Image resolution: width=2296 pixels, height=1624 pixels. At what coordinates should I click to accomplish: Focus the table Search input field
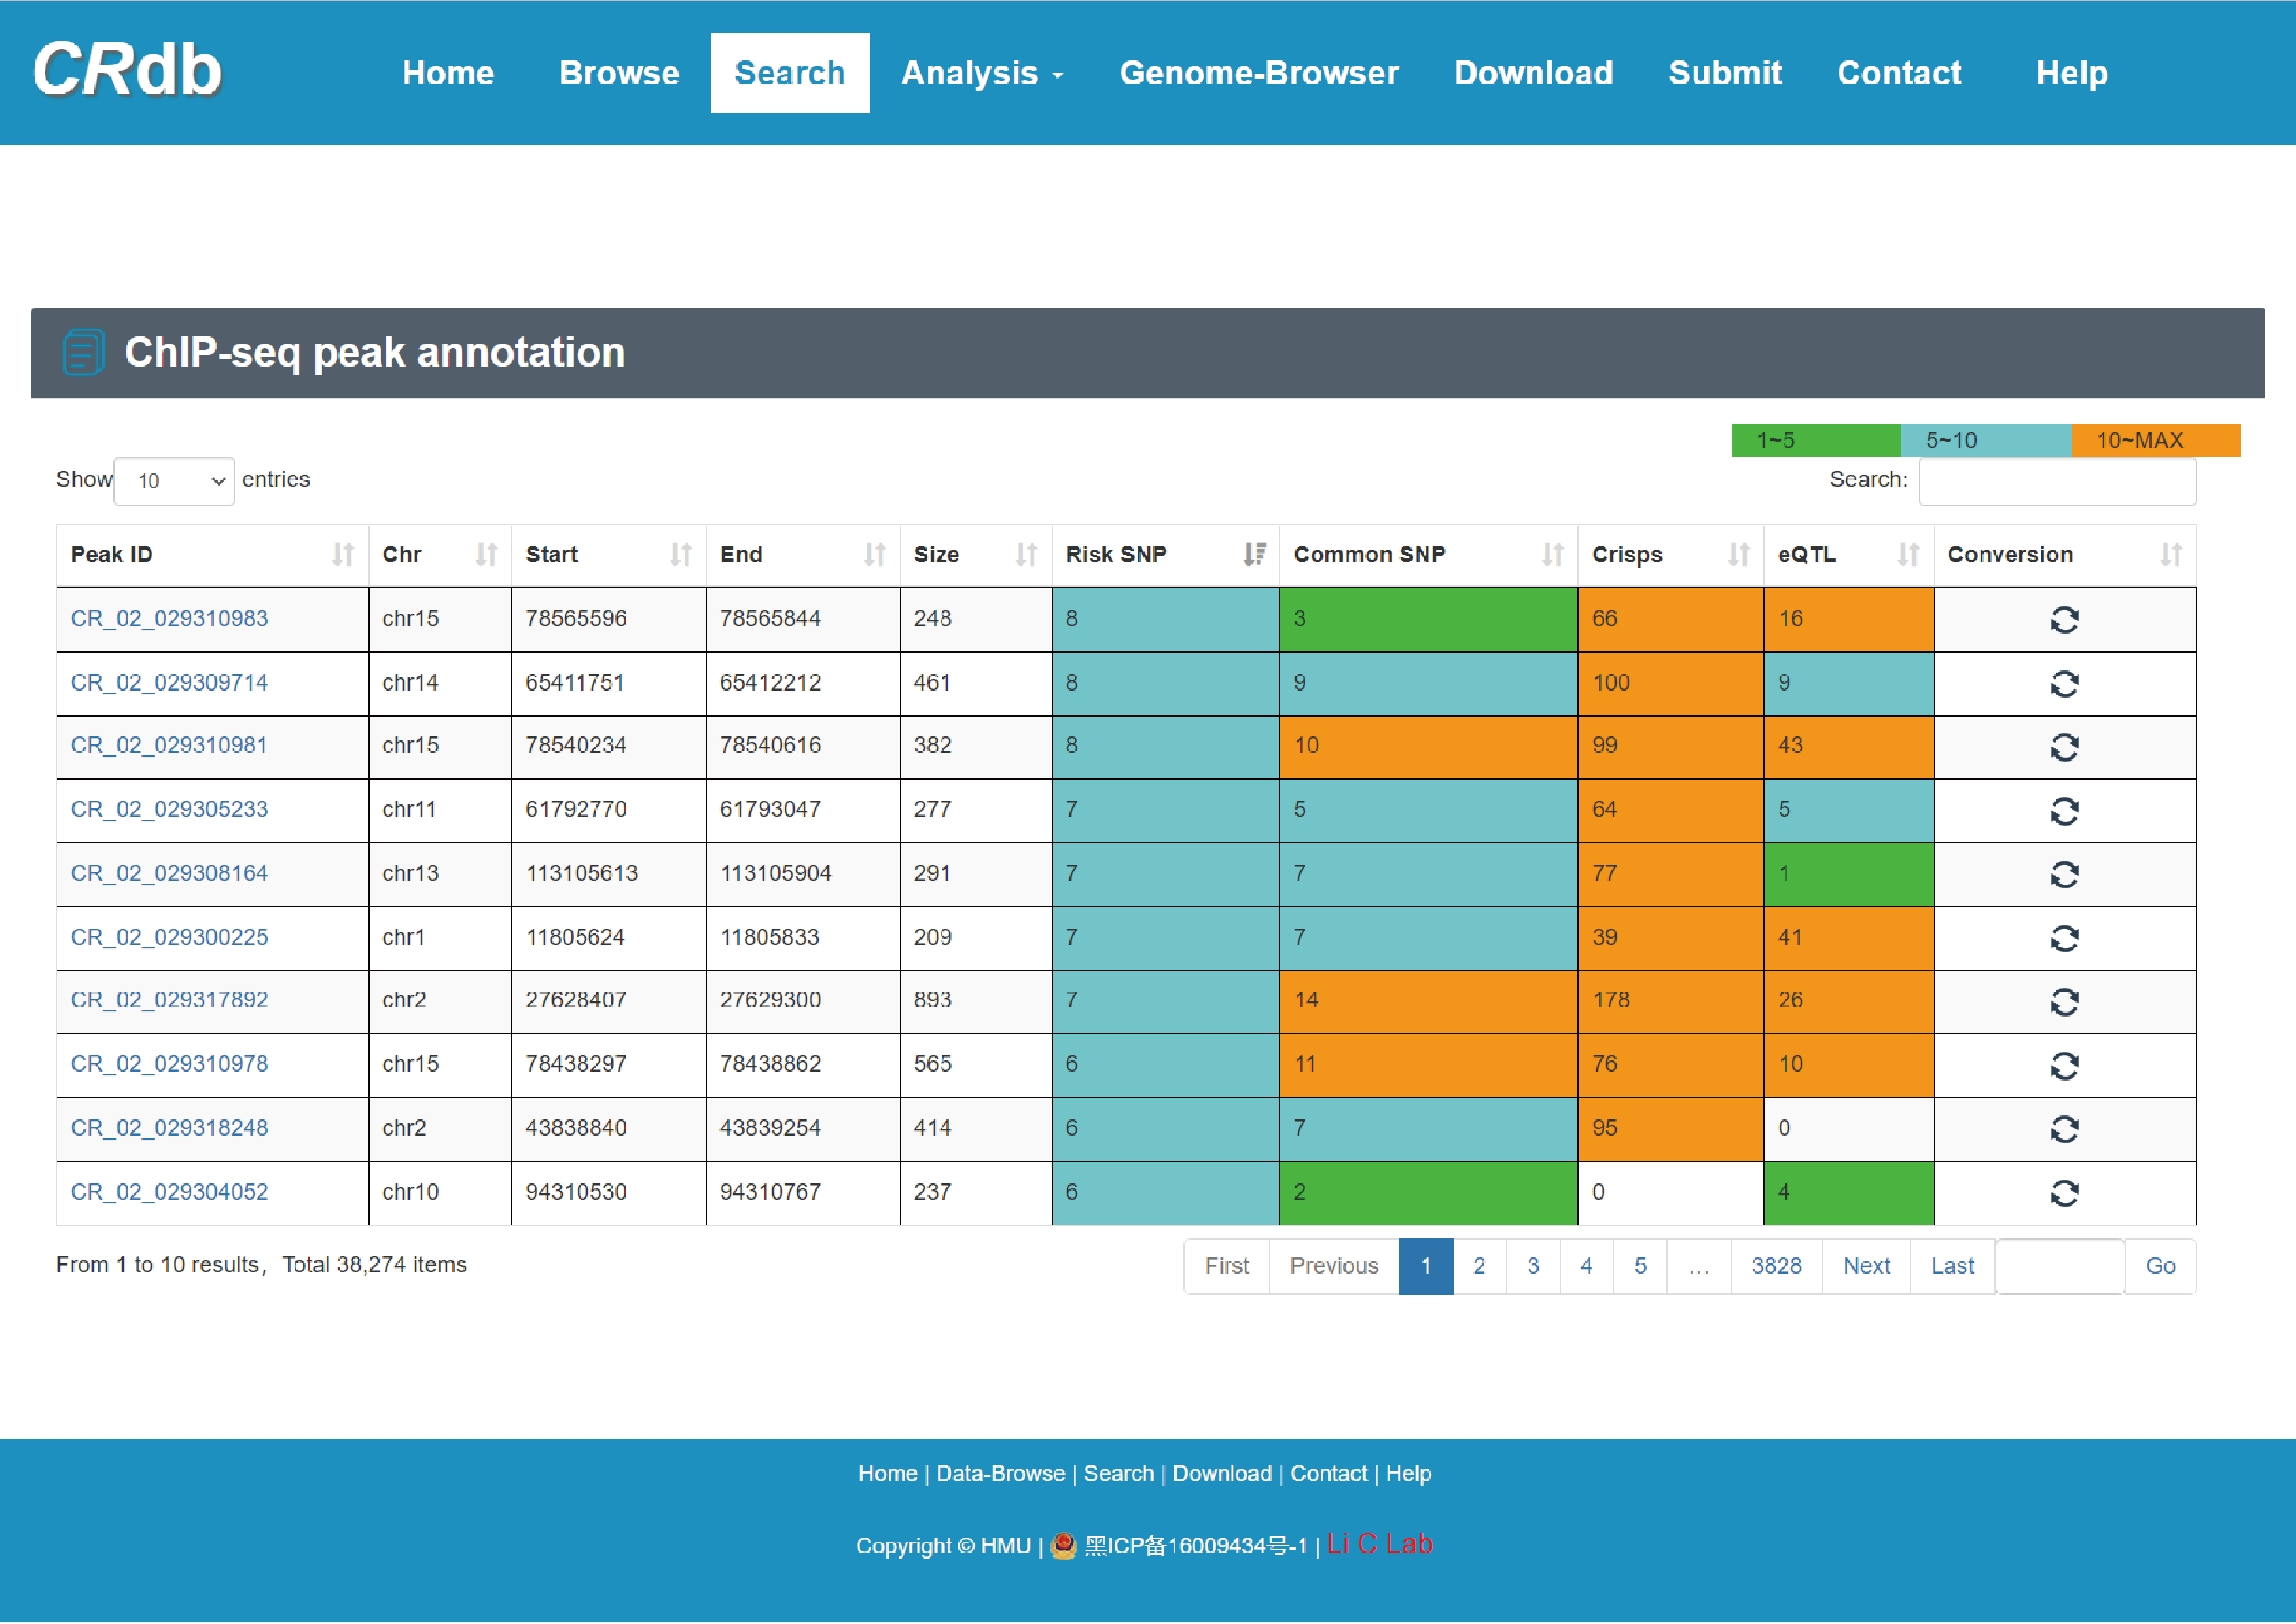tap(2057, 482)
